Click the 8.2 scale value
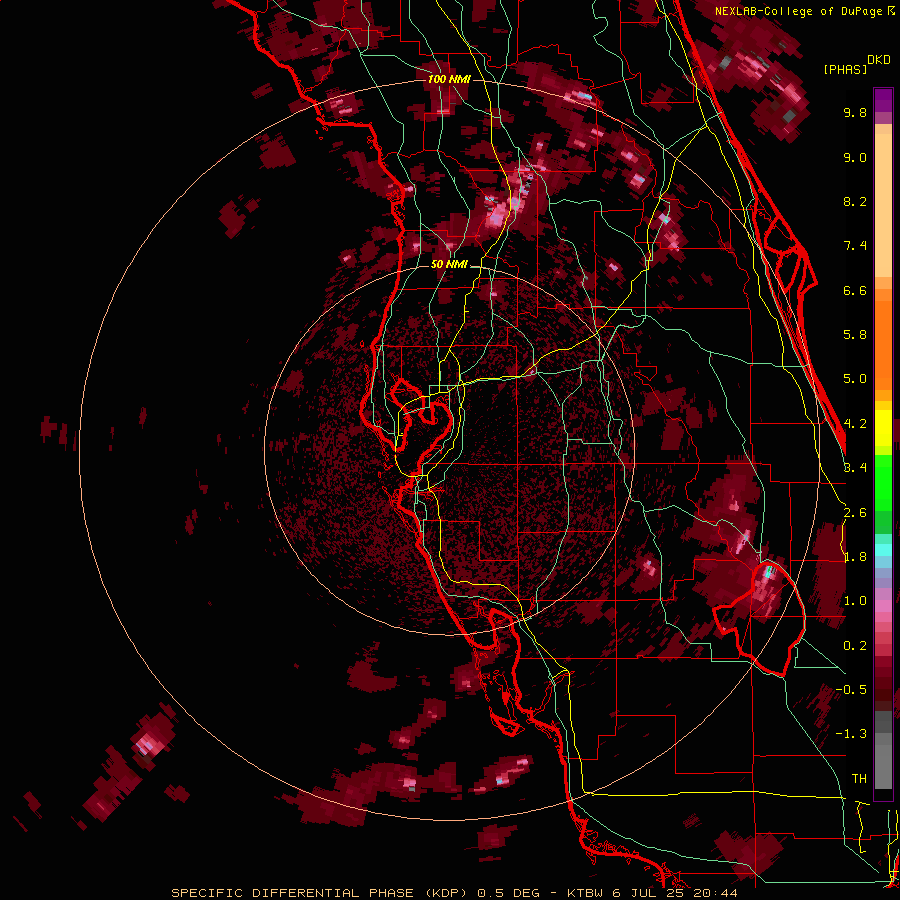Viewport: 900px width, 900px height. [855, 201]
